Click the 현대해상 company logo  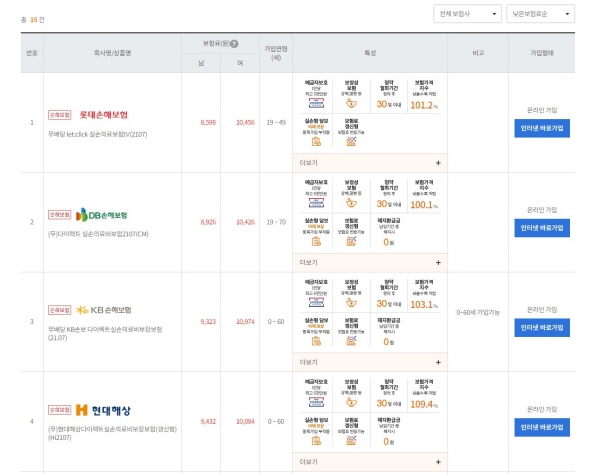tap(103, 410)
